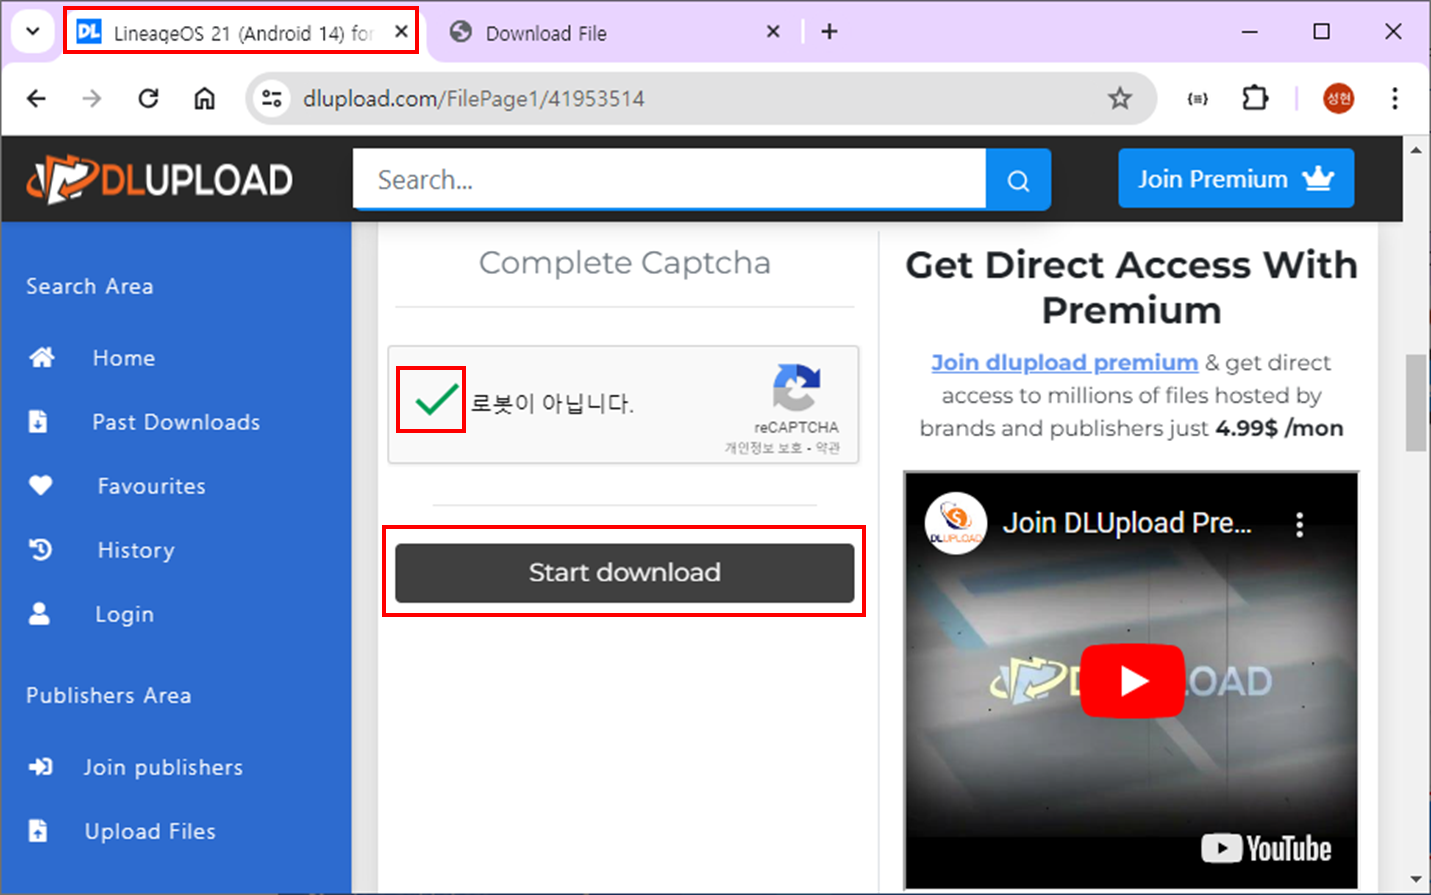This screenshot has height=895, width=1431.
Task: Click the Start download button
Action: (624, 572)
